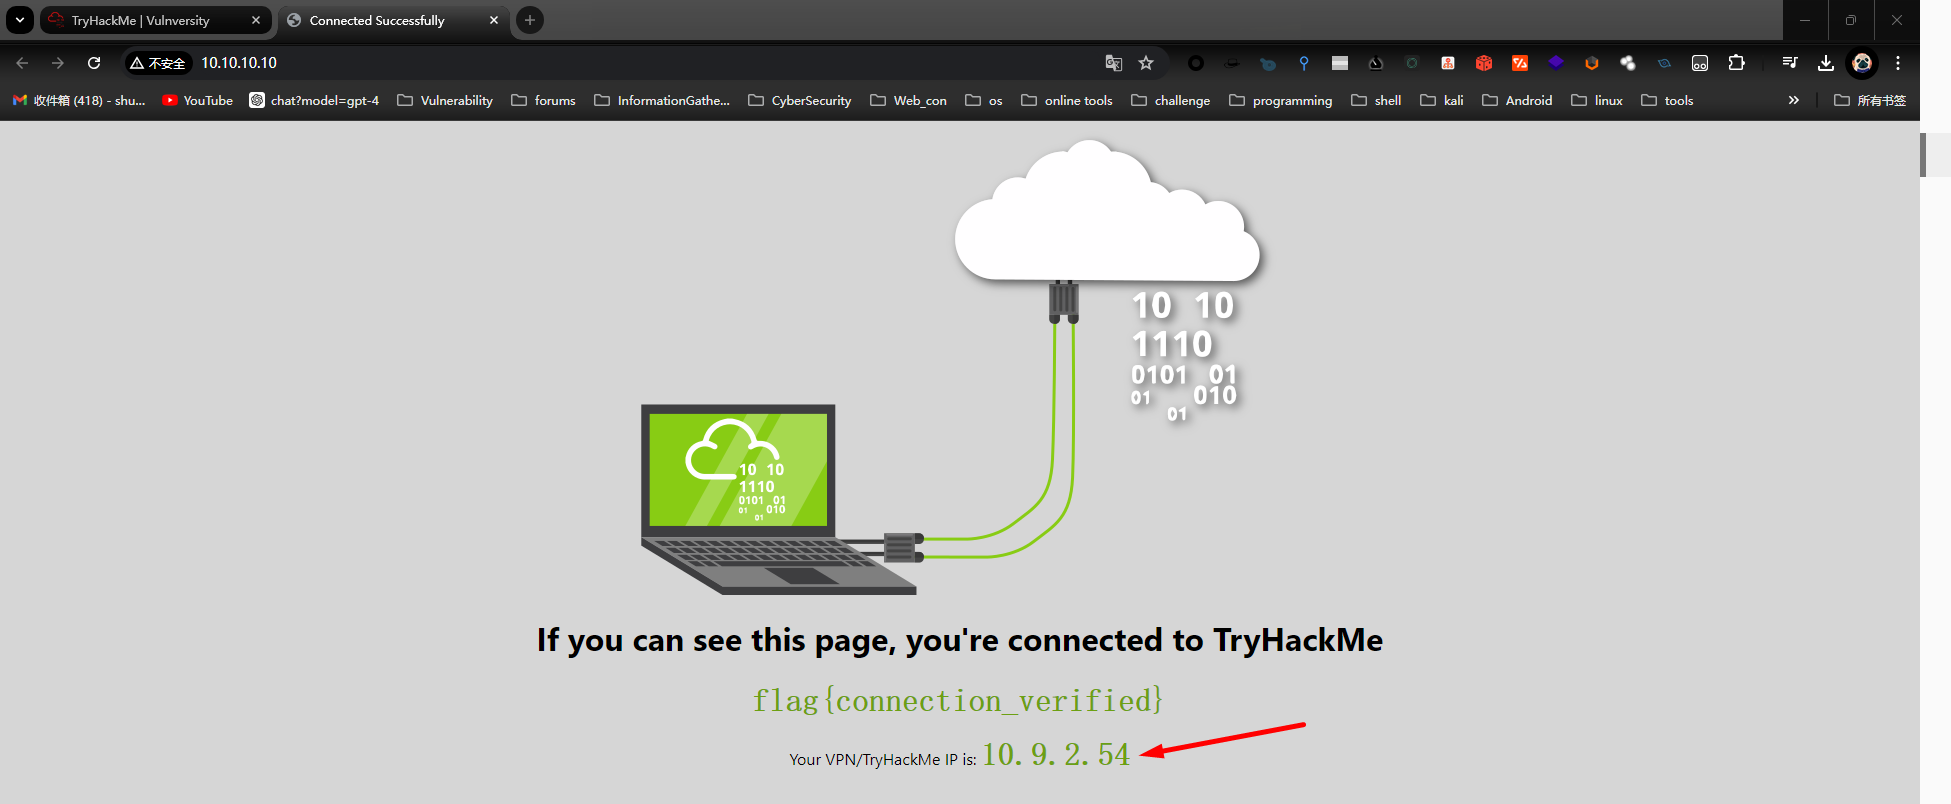The height and width of the screenshot is (804, 1951).
Task: Click the 'connected to TryHackMe' heading
Action: (960, 640)
